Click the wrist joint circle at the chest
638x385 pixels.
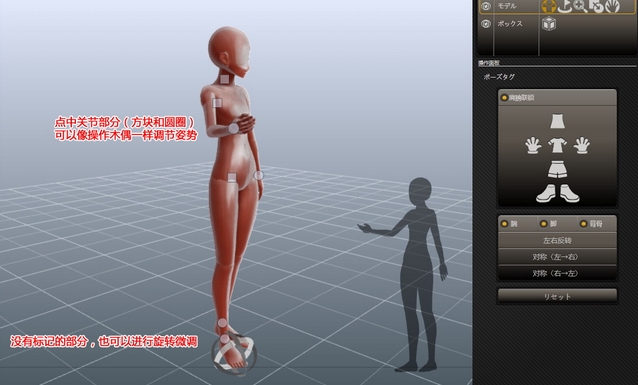point(233,129)
